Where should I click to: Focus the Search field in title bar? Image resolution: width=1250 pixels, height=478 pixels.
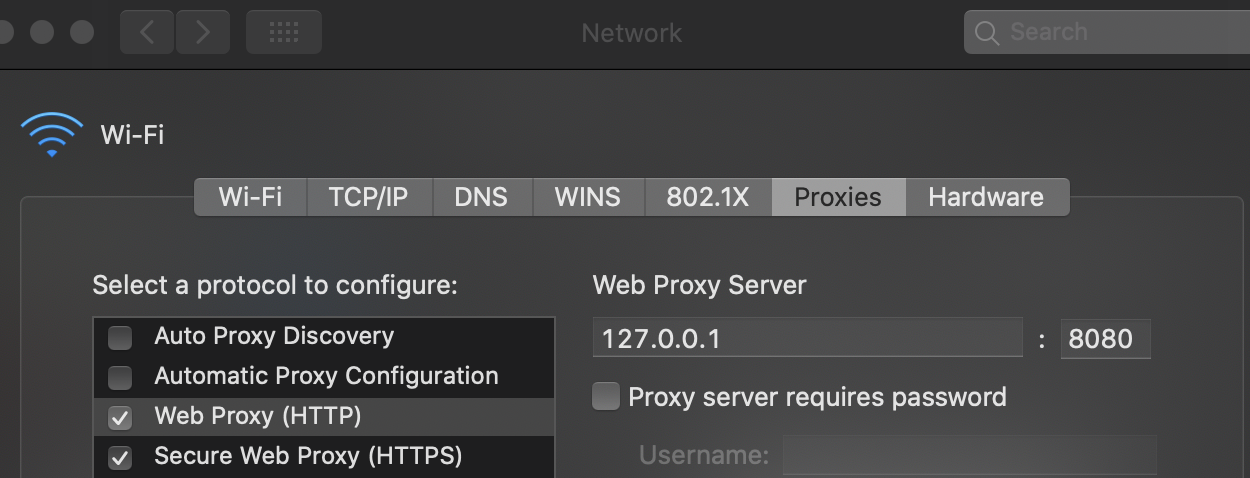(x=1110, y=32)
